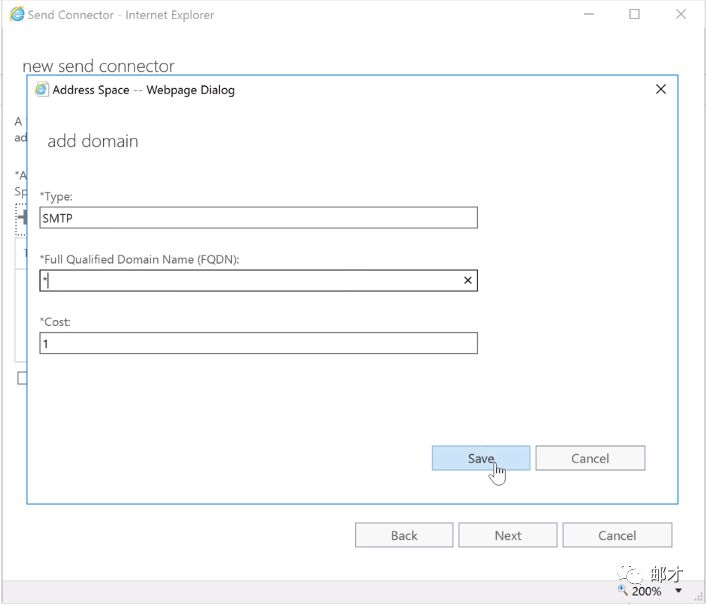Click the Save button in add domain dialog
Viewport: 706px width, 605px height.
coord(481,458)
